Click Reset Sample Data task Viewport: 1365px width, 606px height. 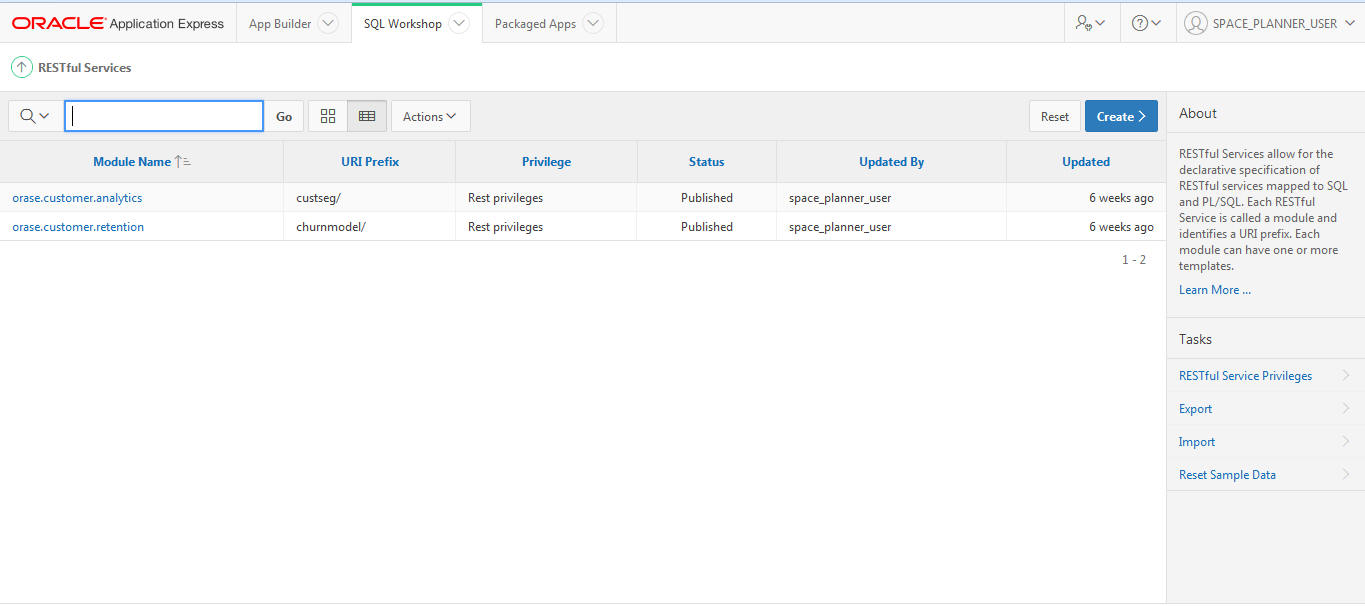click(x=1227, y=475)
